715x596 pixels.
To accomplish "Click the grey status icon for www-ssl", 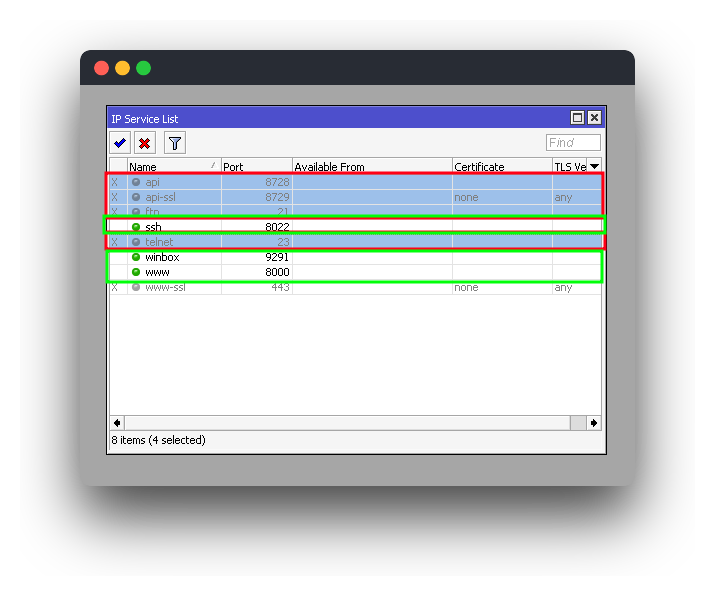I will tap(136, 287).
